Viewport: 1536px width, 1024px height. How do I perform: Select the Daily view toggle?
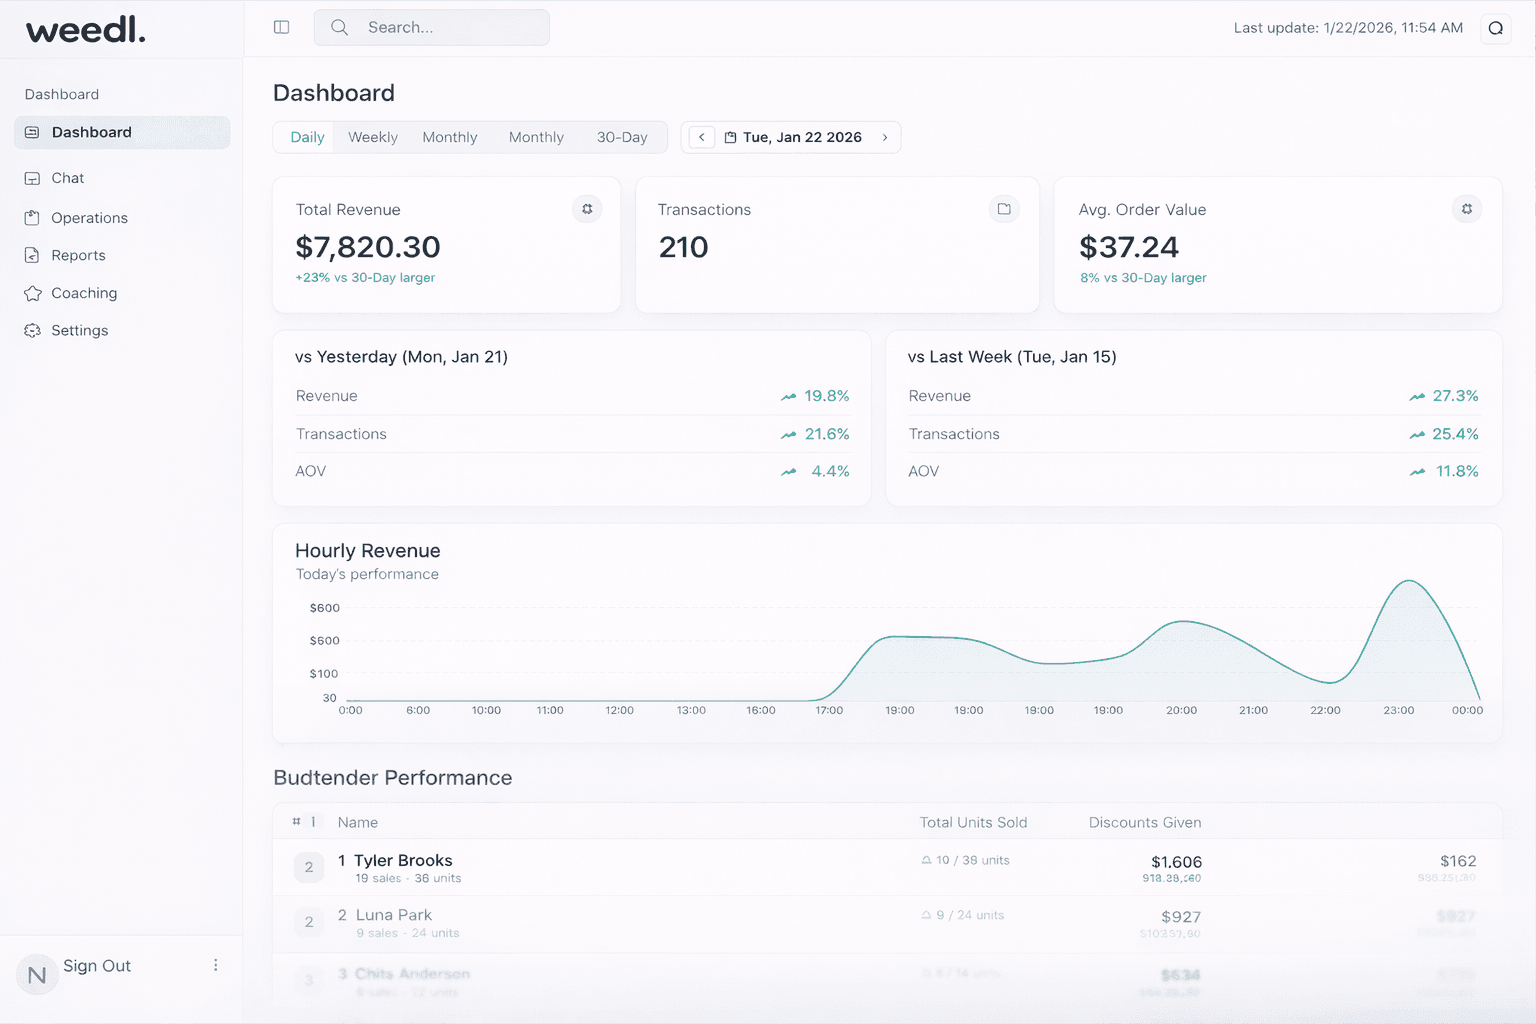pyautogui.click(x=306, y=137)
